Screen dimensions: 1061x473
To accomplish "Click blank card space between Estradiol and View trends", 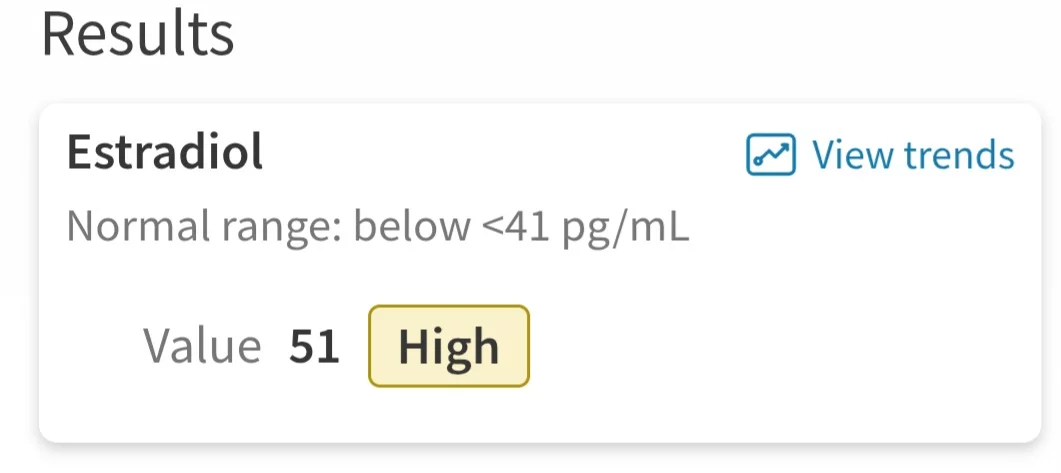I will coord(500,153).
